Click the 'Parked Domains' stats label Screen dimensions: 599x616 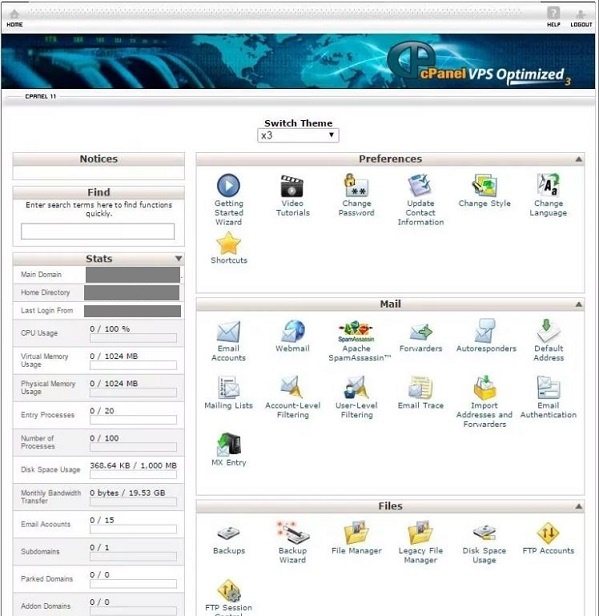click(x=47, y=579)
